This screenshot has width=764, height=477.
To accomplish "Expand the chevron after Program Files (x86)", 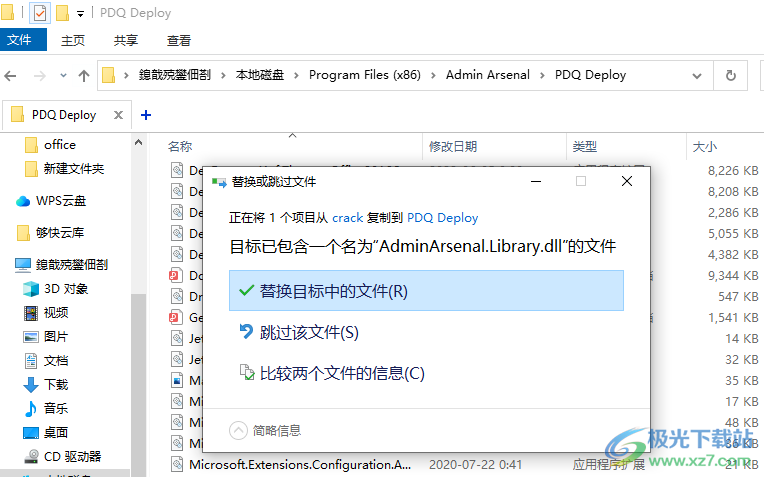I will pyautogui.click(x=433, y=75).
